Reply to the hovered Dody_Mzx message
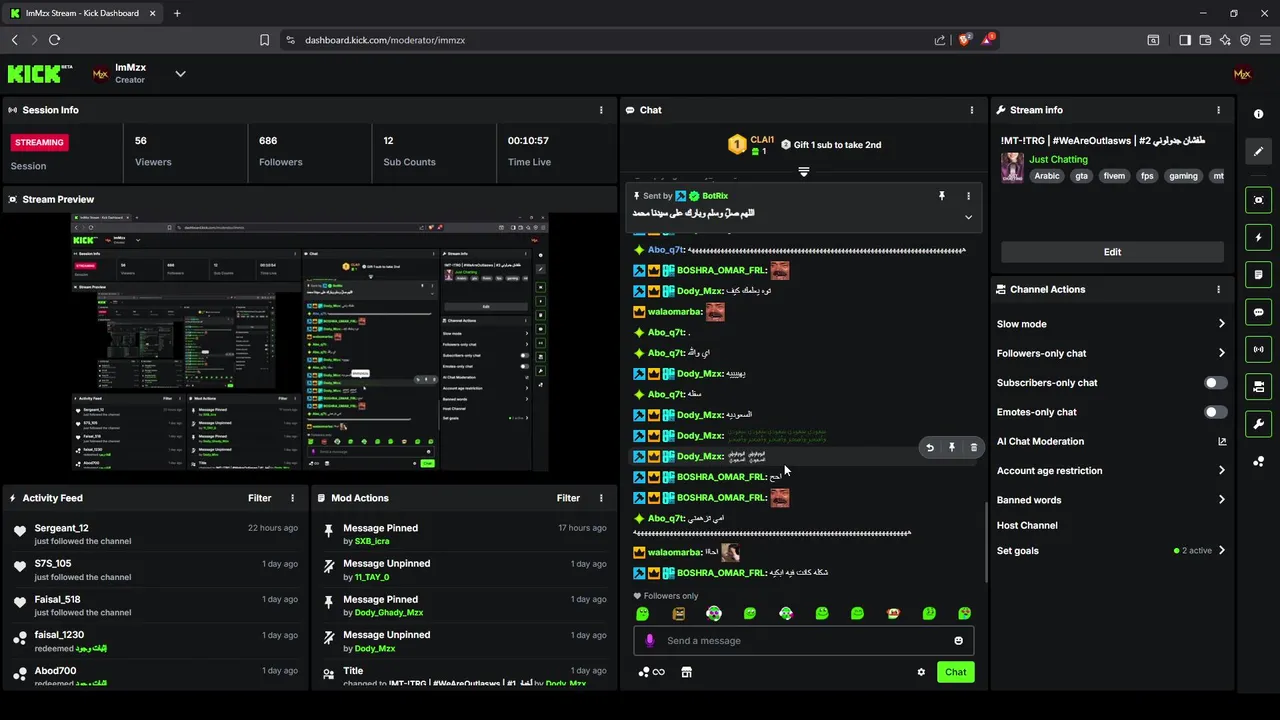The image size is (1280, 720). click(x=930, y=448)
